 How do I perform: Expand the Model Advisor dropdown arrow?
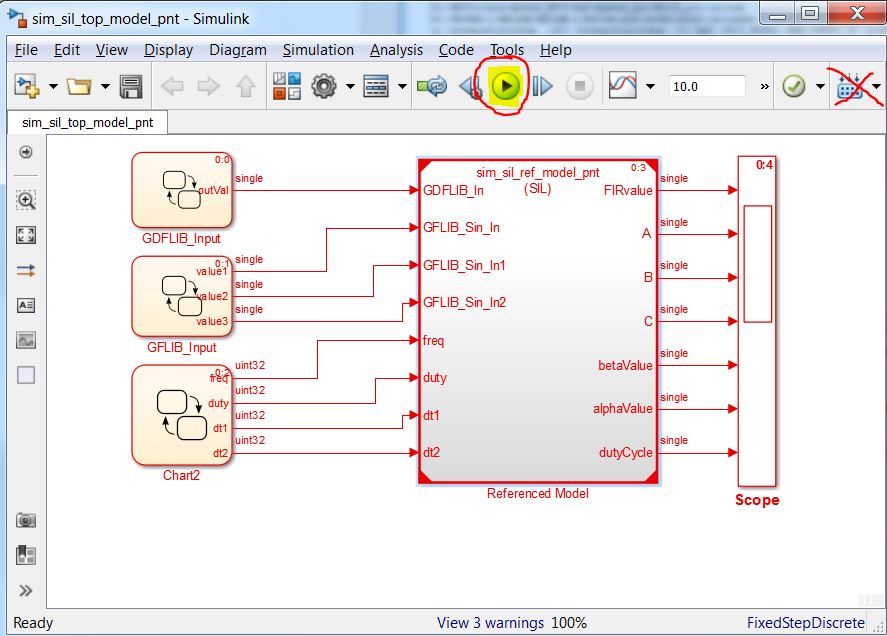(x=820, y=87)
